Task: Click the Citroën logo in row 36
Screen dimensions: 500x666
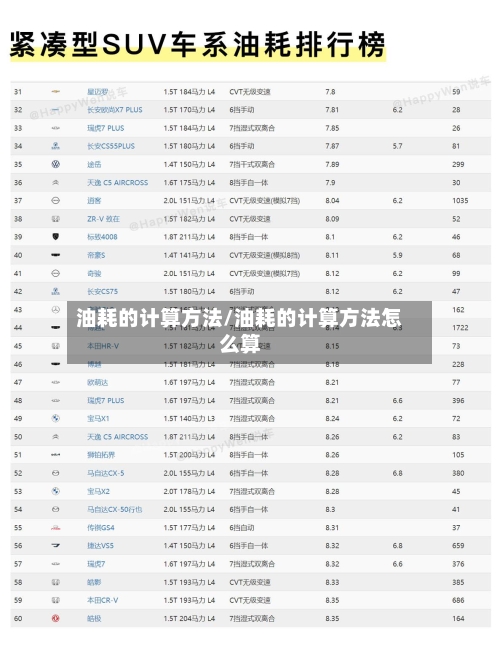Action: (x=56, y=183)
